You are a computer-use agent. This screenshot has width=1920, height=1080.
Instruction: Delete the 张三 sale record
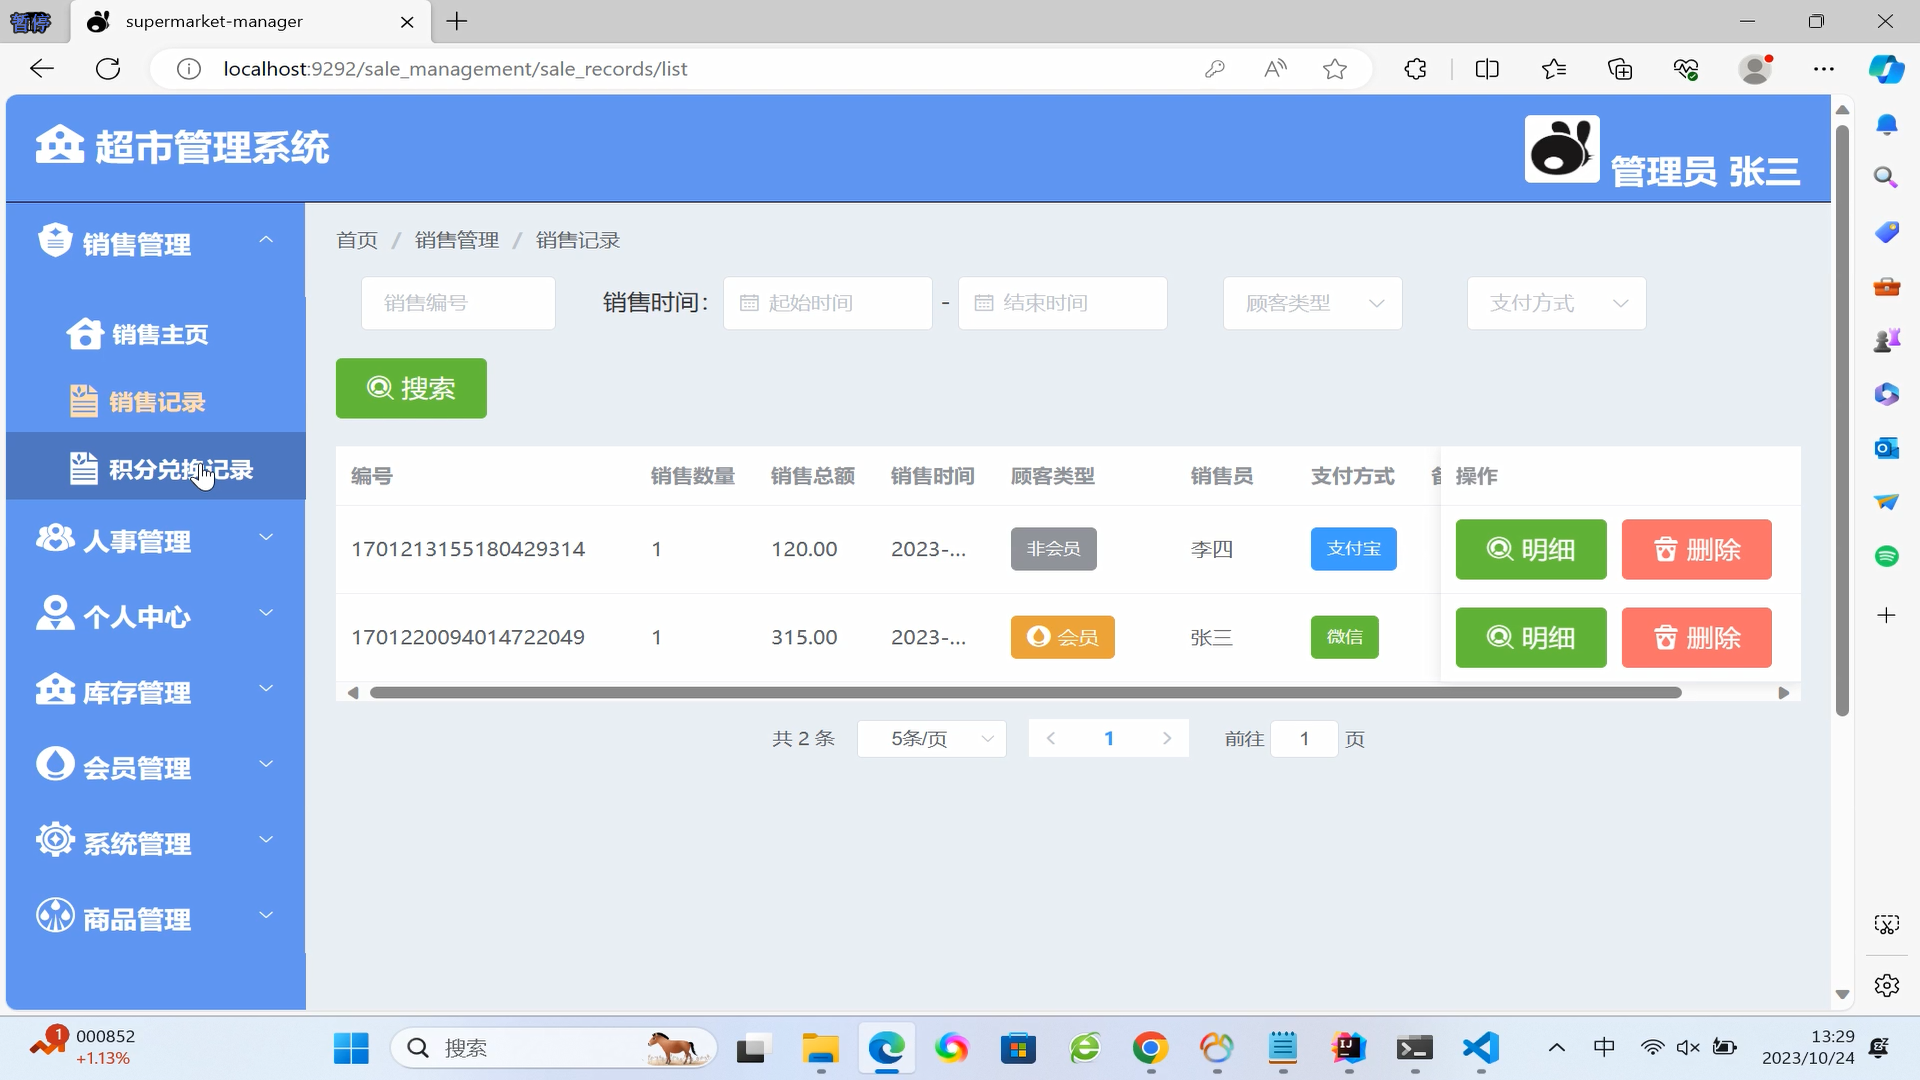(1696, 637)
